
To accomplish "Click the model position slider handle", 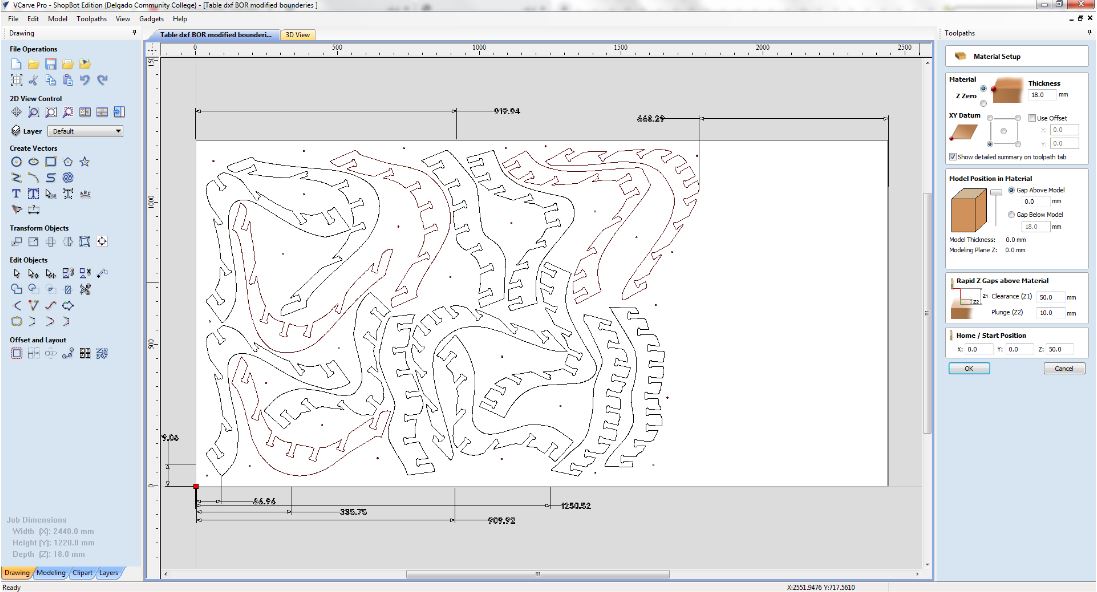I will point(996,192).
